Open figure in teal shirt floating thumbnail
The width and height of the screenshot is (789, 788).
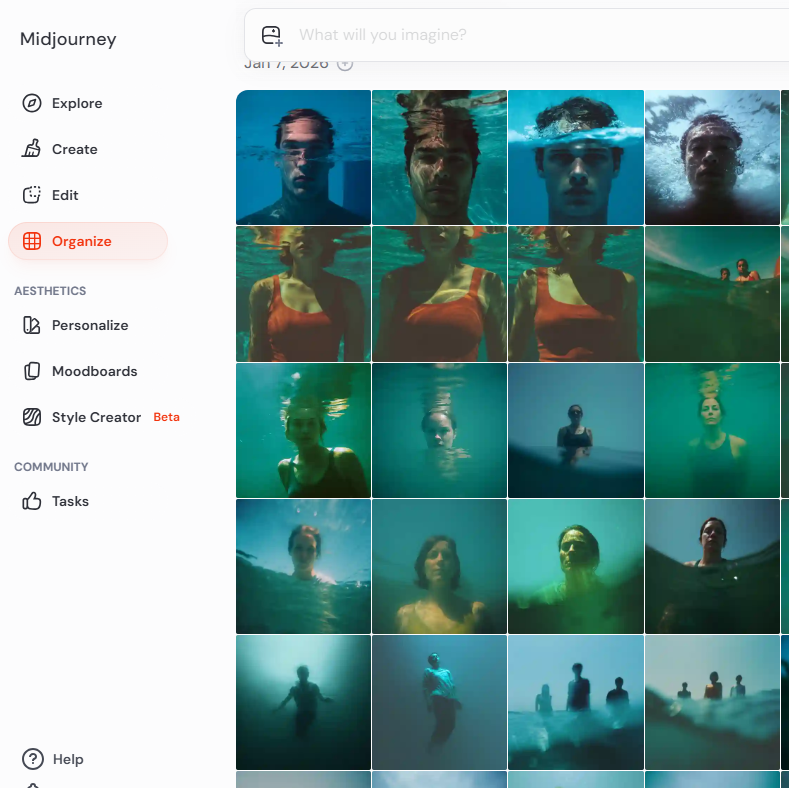(x=439, y=702)
